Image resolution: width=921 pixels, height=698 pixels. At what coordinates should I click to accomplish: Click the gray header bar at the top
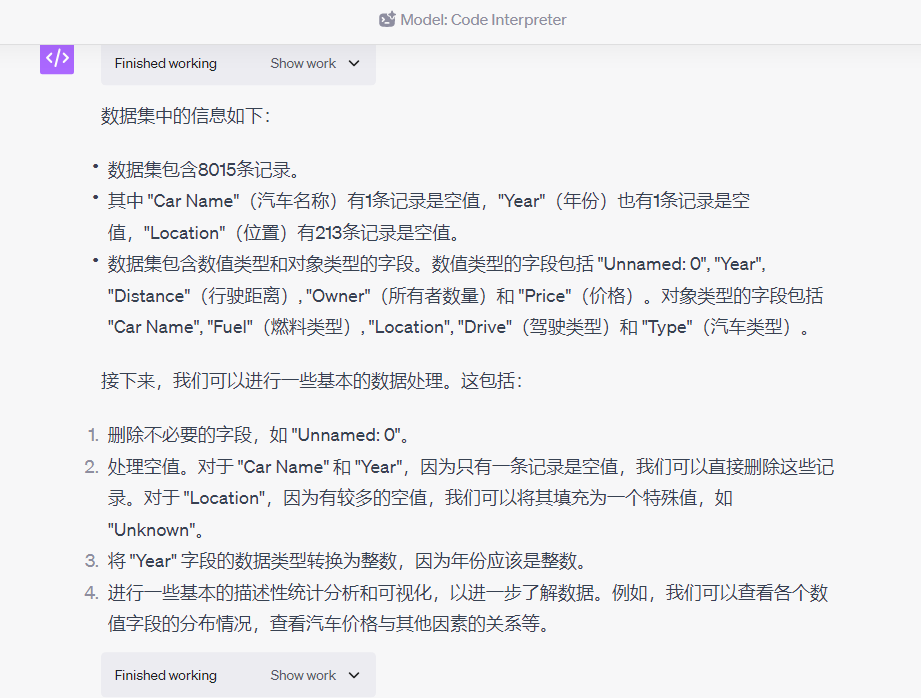460,20
